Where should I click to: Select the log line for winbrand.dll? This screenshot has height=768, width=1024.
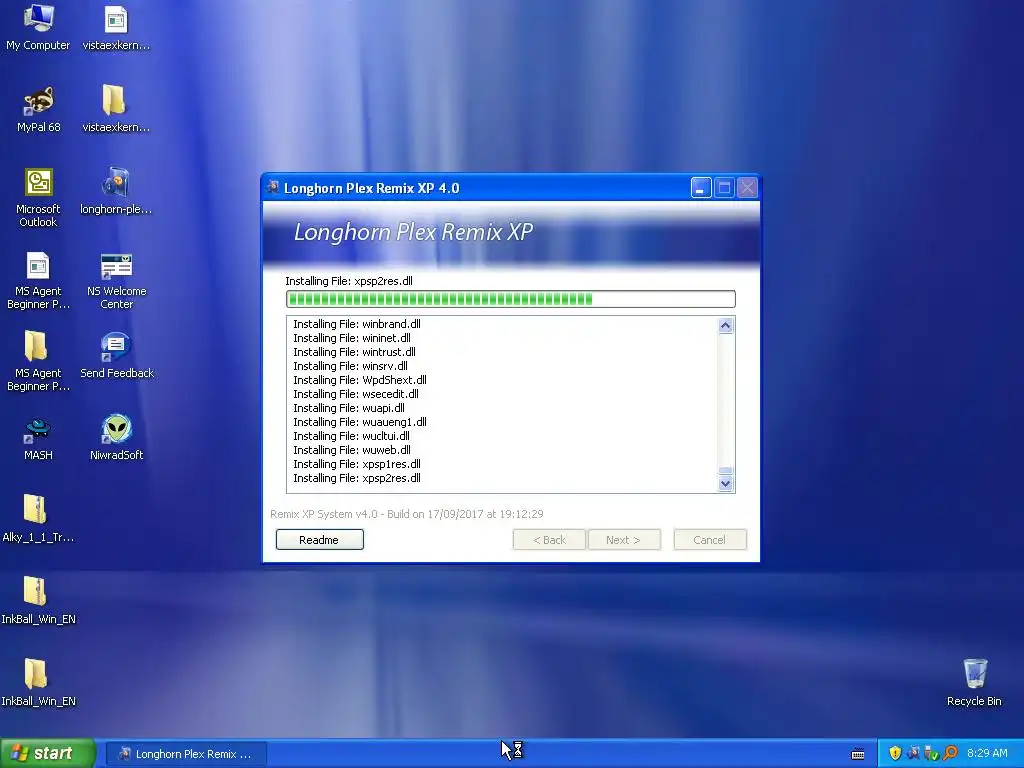click(357, 324)
